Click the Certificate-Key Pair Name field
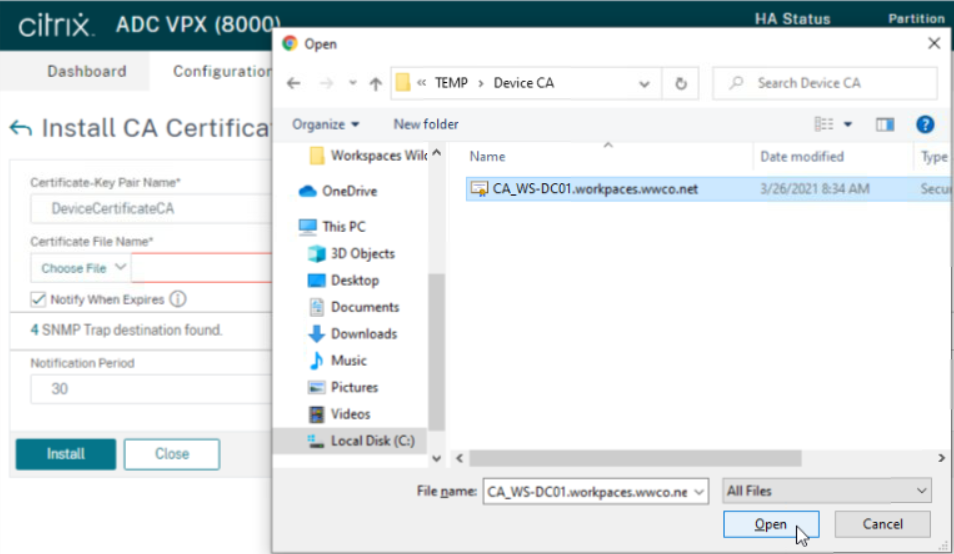The height and width of the screenshot is (554, 954). (151, 209)
